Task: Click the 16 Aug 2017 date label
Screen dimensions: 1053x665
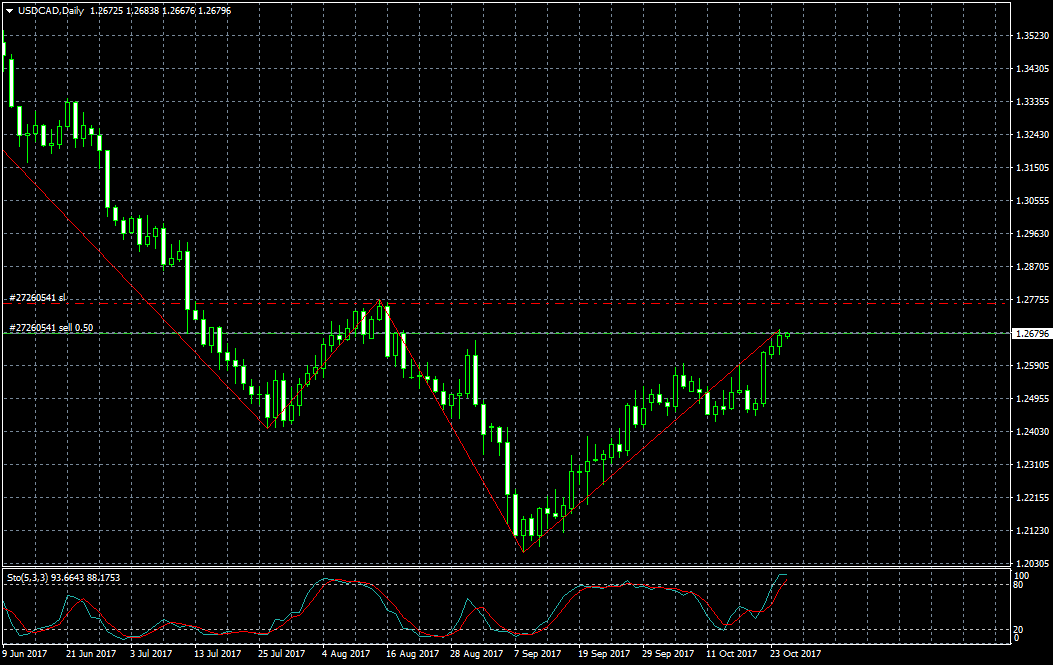Action: (x=411, y=654)
